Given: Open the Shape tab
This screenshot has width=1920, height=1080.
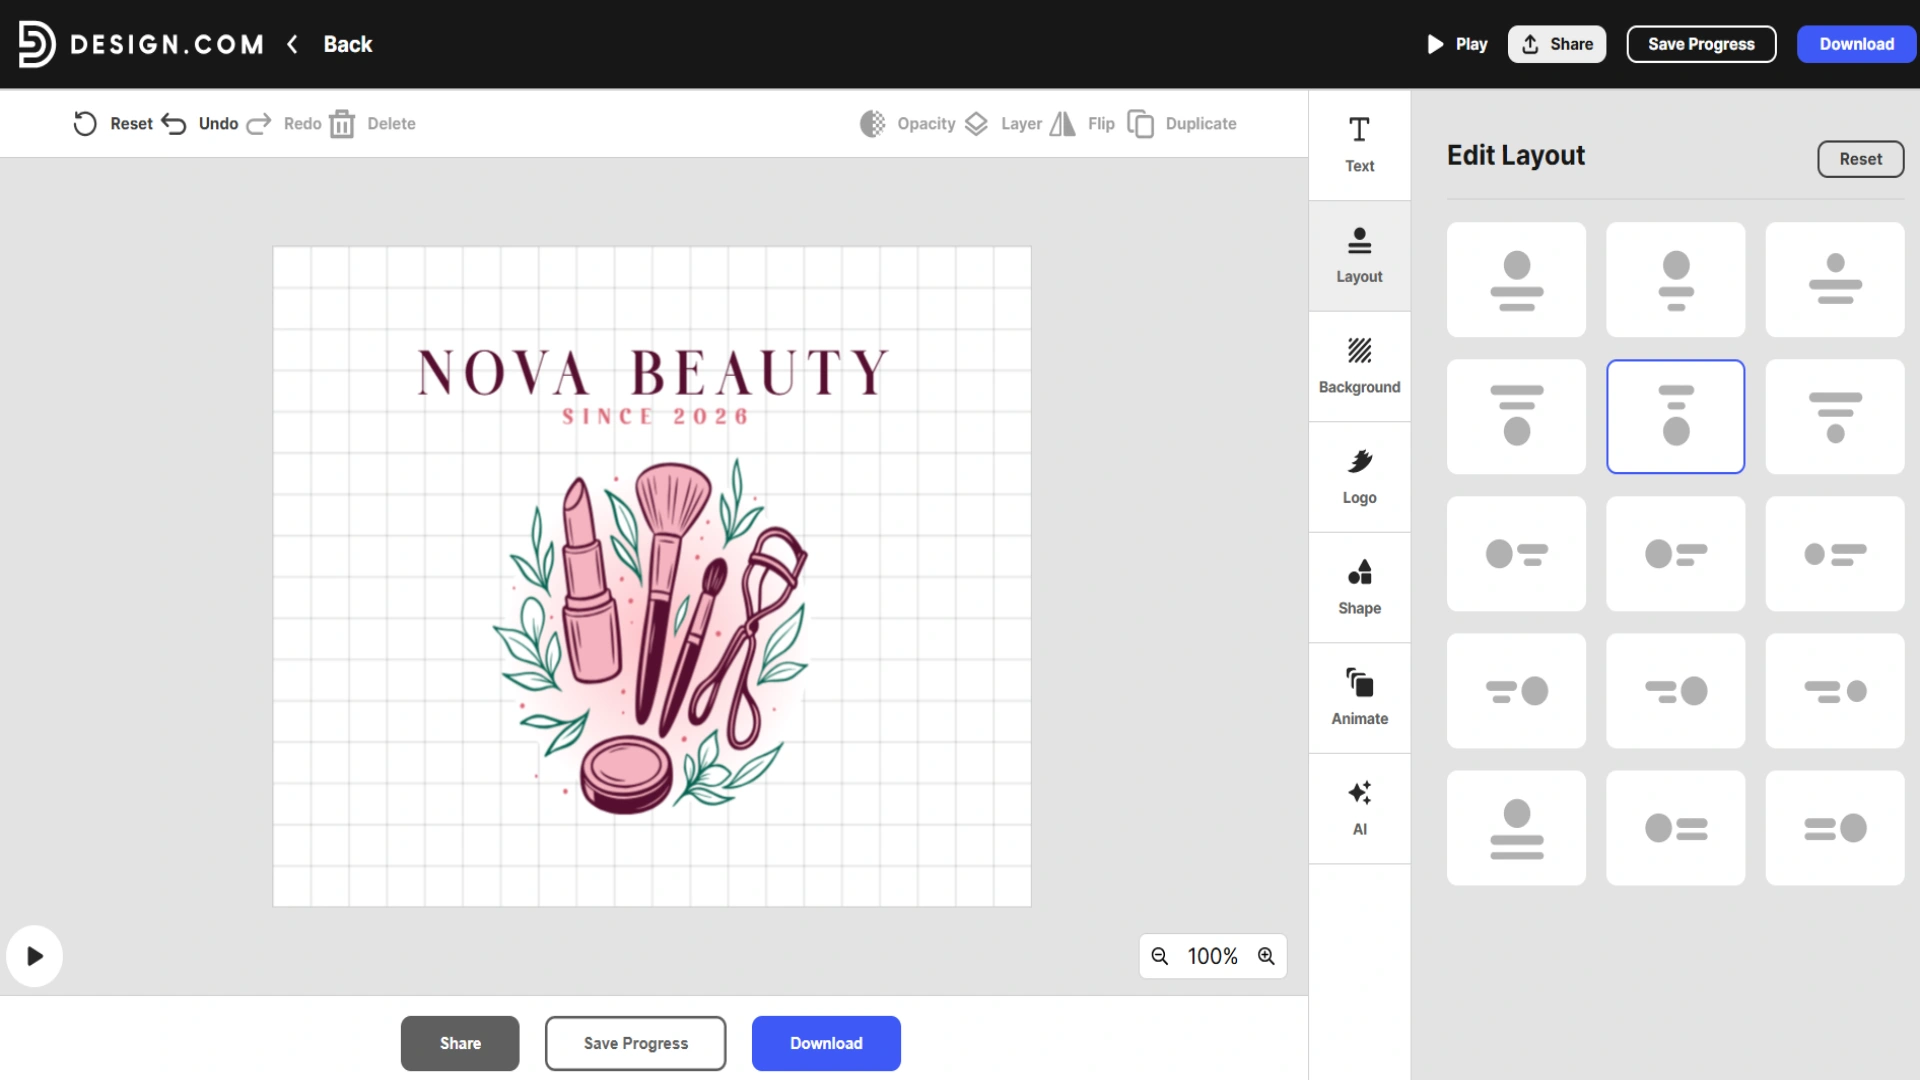Looking at the screenshot, I should [x=1359, y=587].
